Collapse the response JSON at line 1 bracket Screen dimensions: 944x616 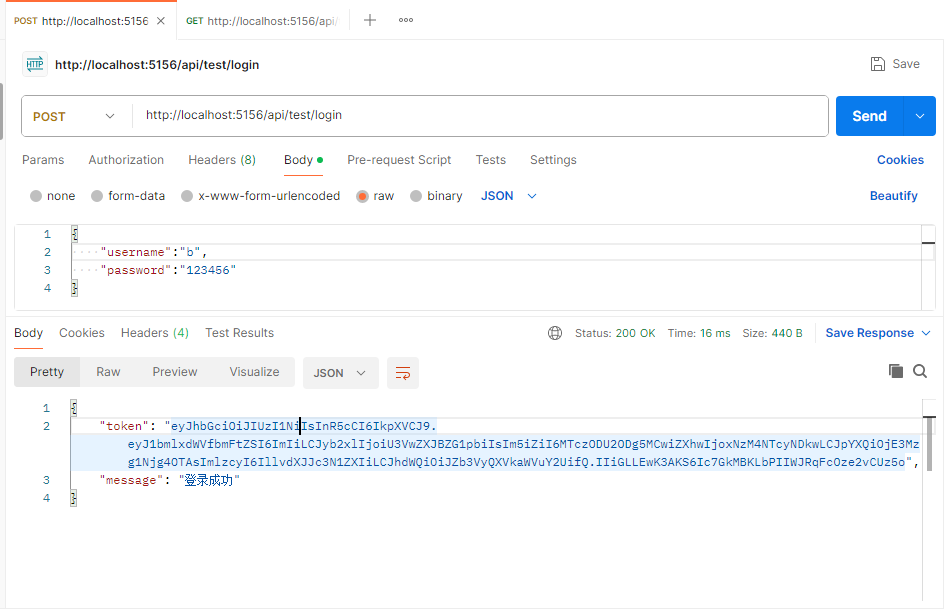pos(74,408)
